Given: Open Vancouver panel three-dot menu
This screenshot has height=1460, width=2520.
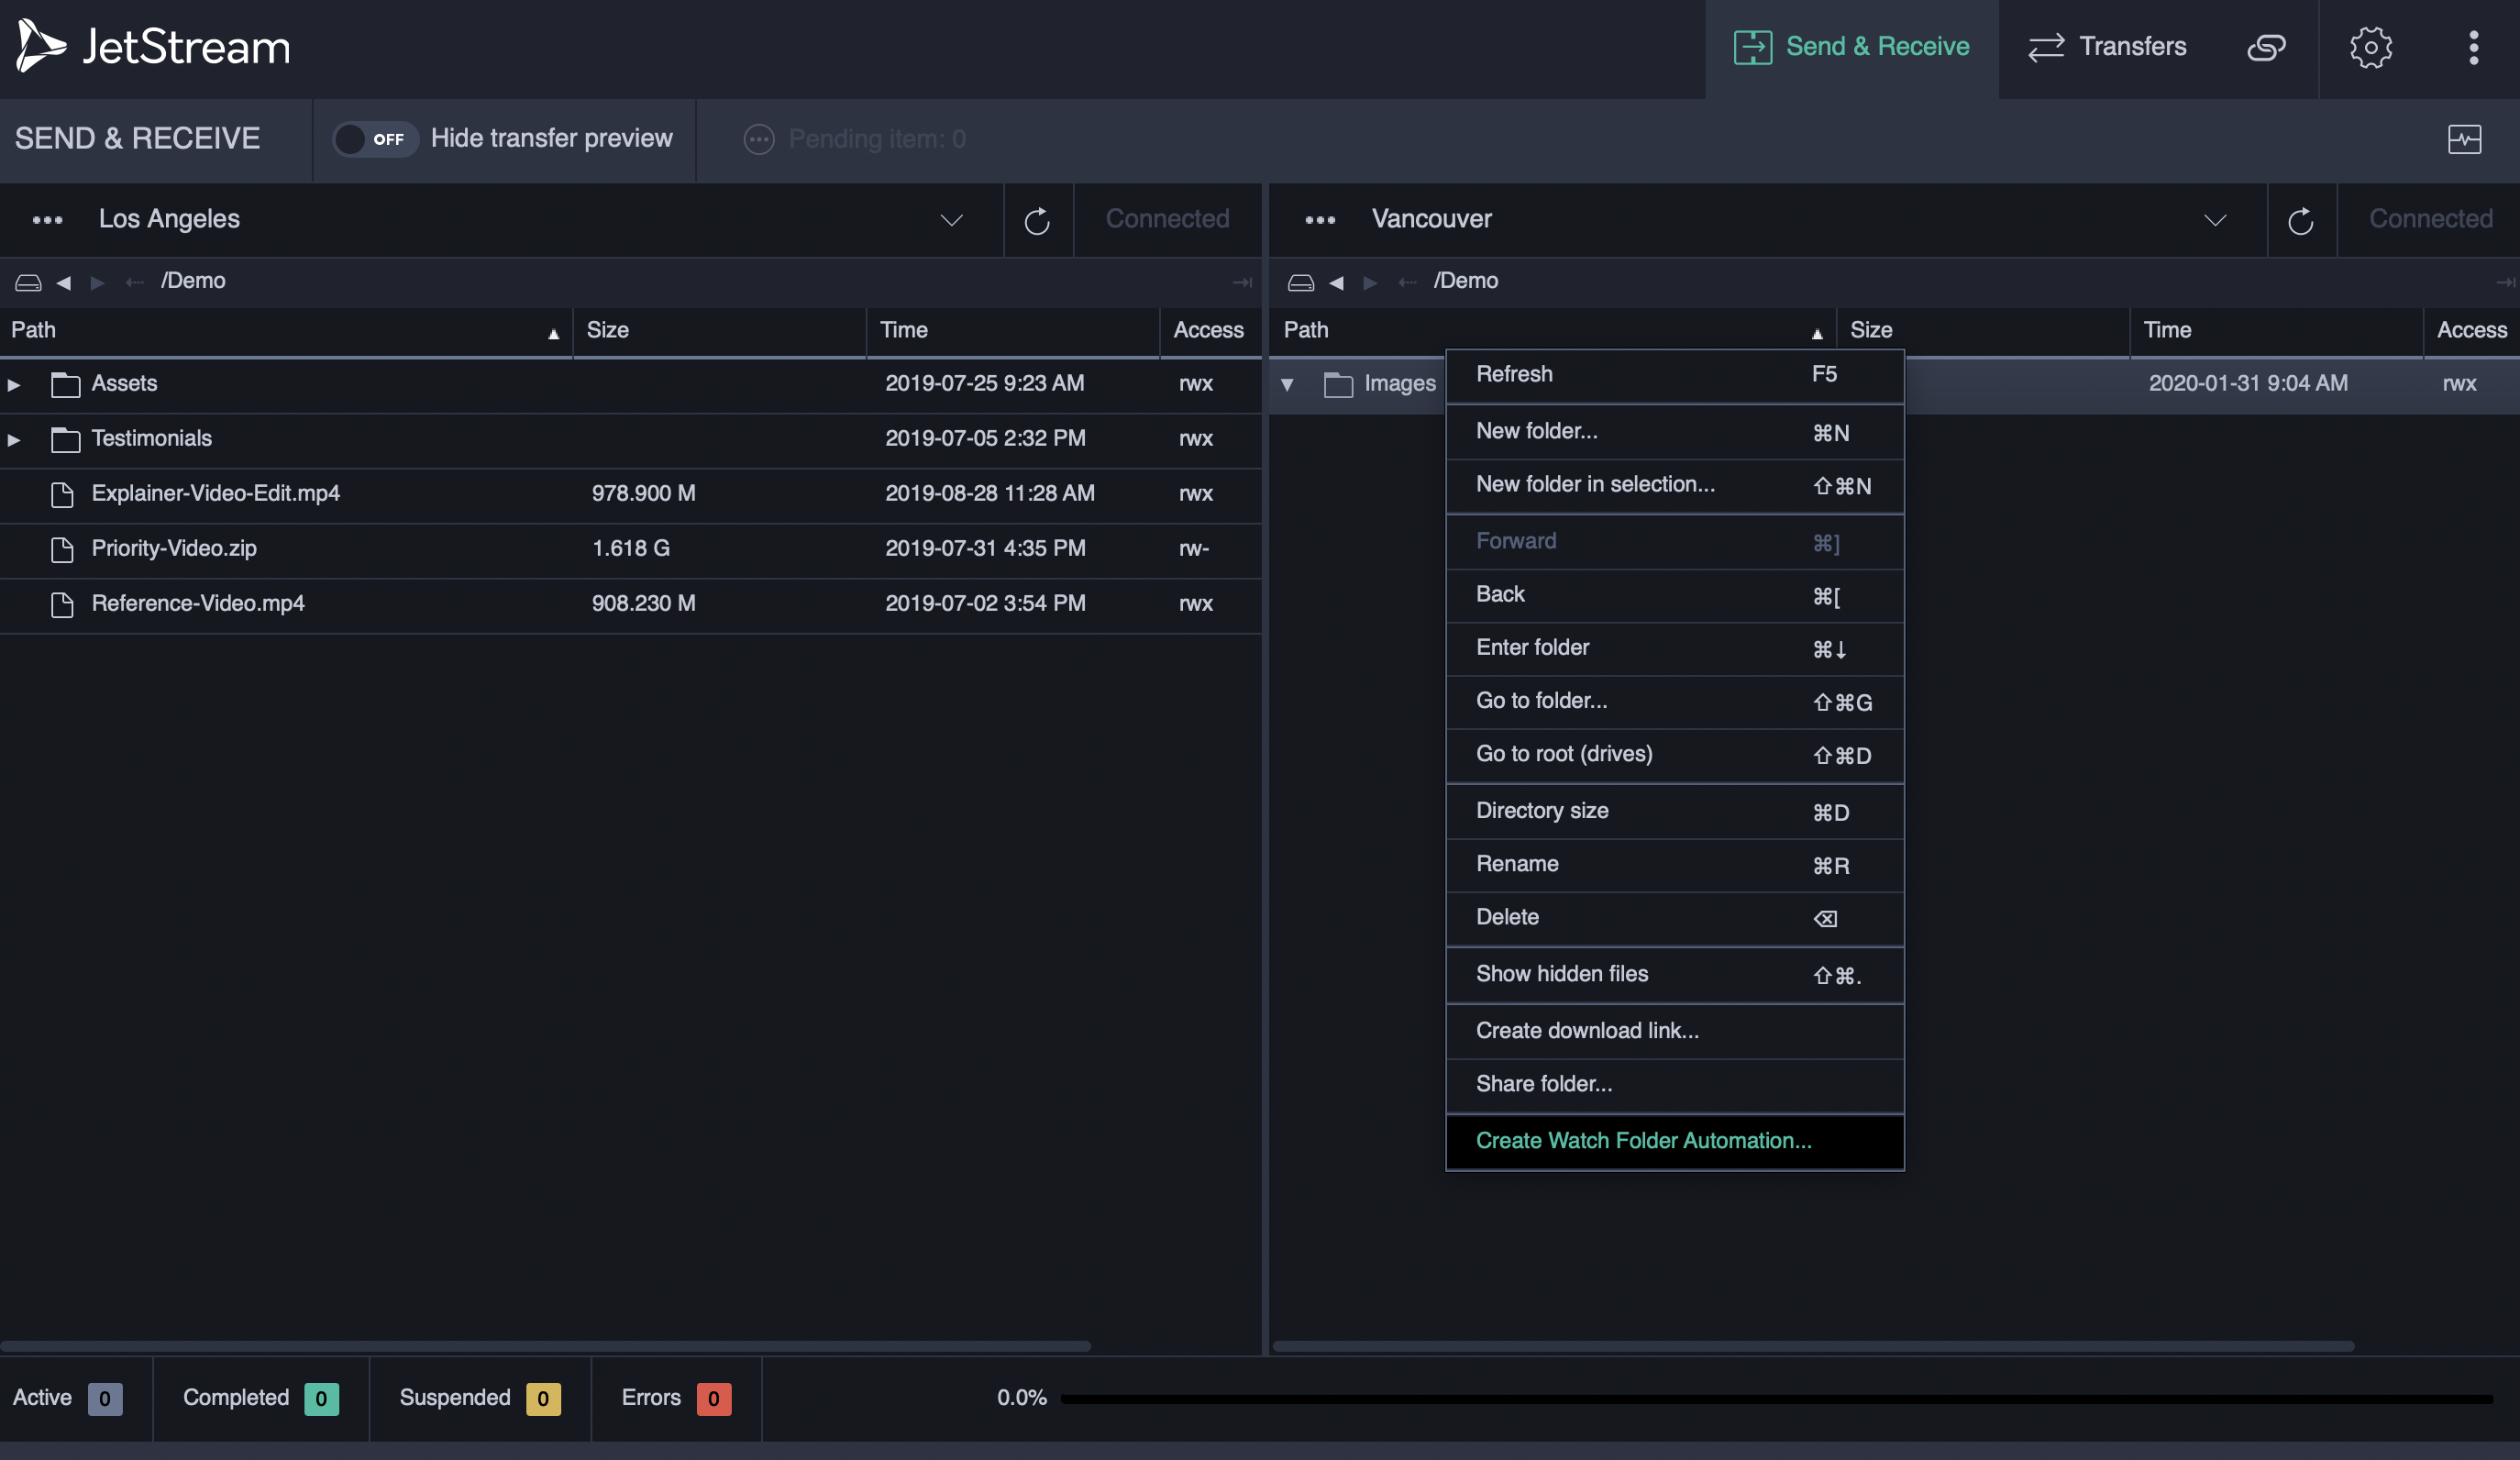Looking at the screenshot, I should (1320, 220).
